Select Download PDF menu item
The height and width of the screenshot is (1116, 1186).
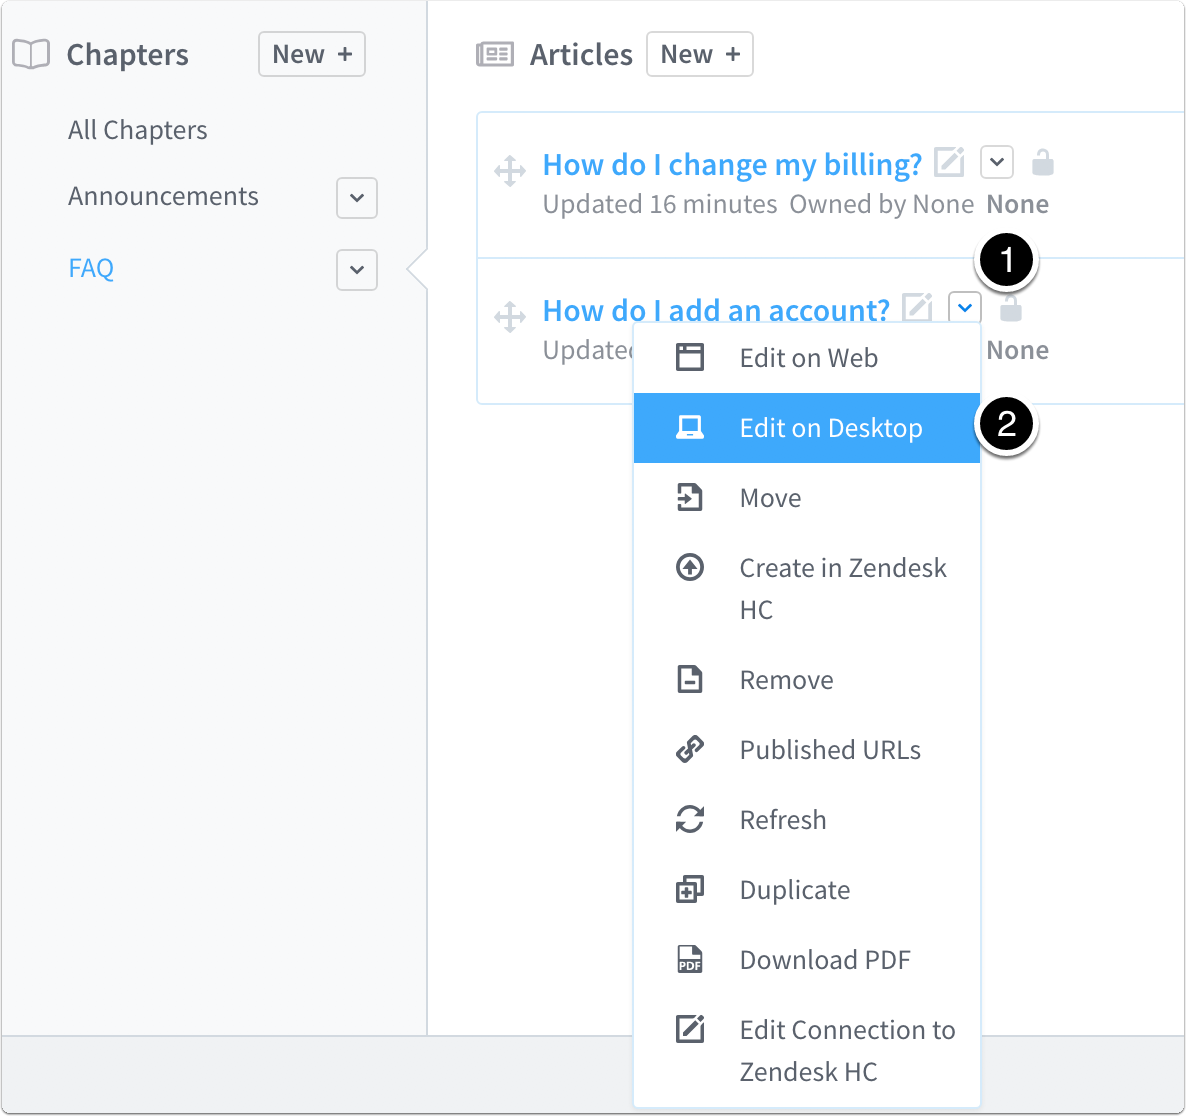(807, 959)
